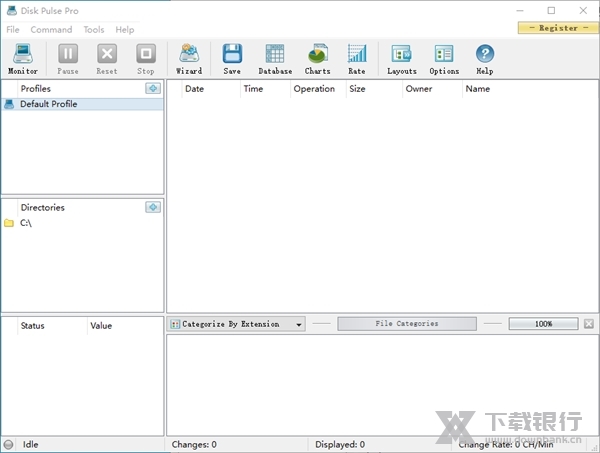
Task: Save results using the Save icon
Action: (x=232, y=59)
